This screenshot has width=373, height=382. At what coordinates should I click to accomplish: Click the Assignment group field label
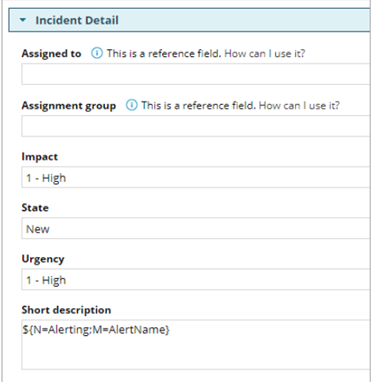pyautogui.click(x=69, y=106)
